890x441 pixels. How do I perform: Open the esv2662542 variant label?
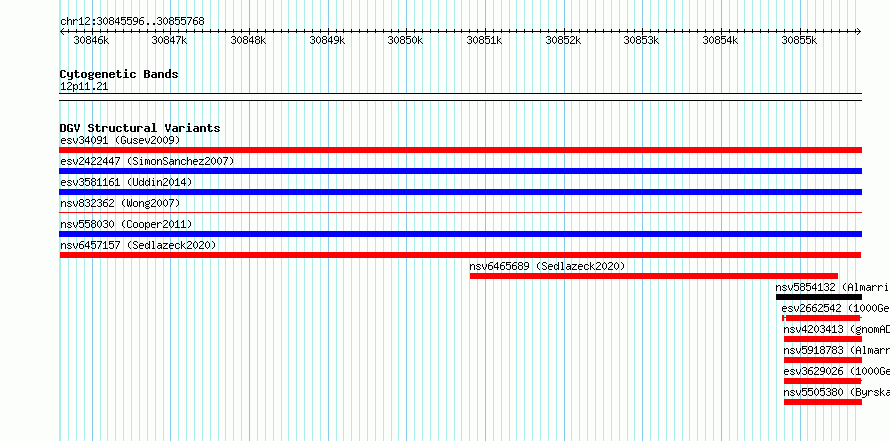[836, 308]
